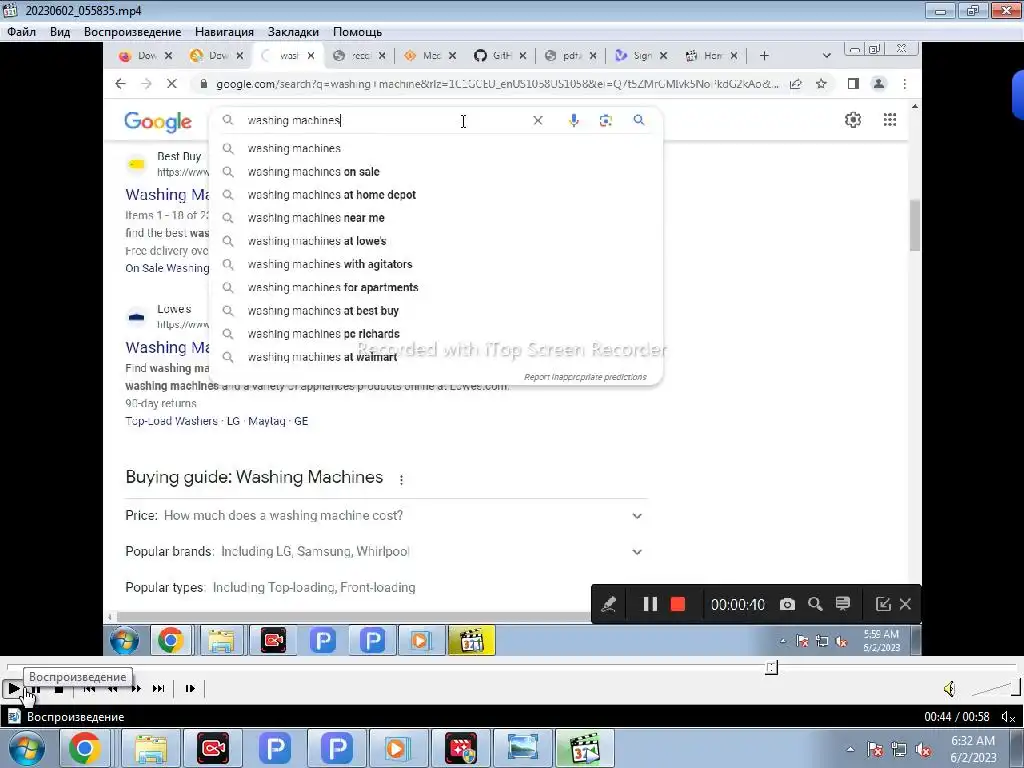Click the recorder toolbar magnifier zoom icon

pyautogui.click(x=815, y=604)
